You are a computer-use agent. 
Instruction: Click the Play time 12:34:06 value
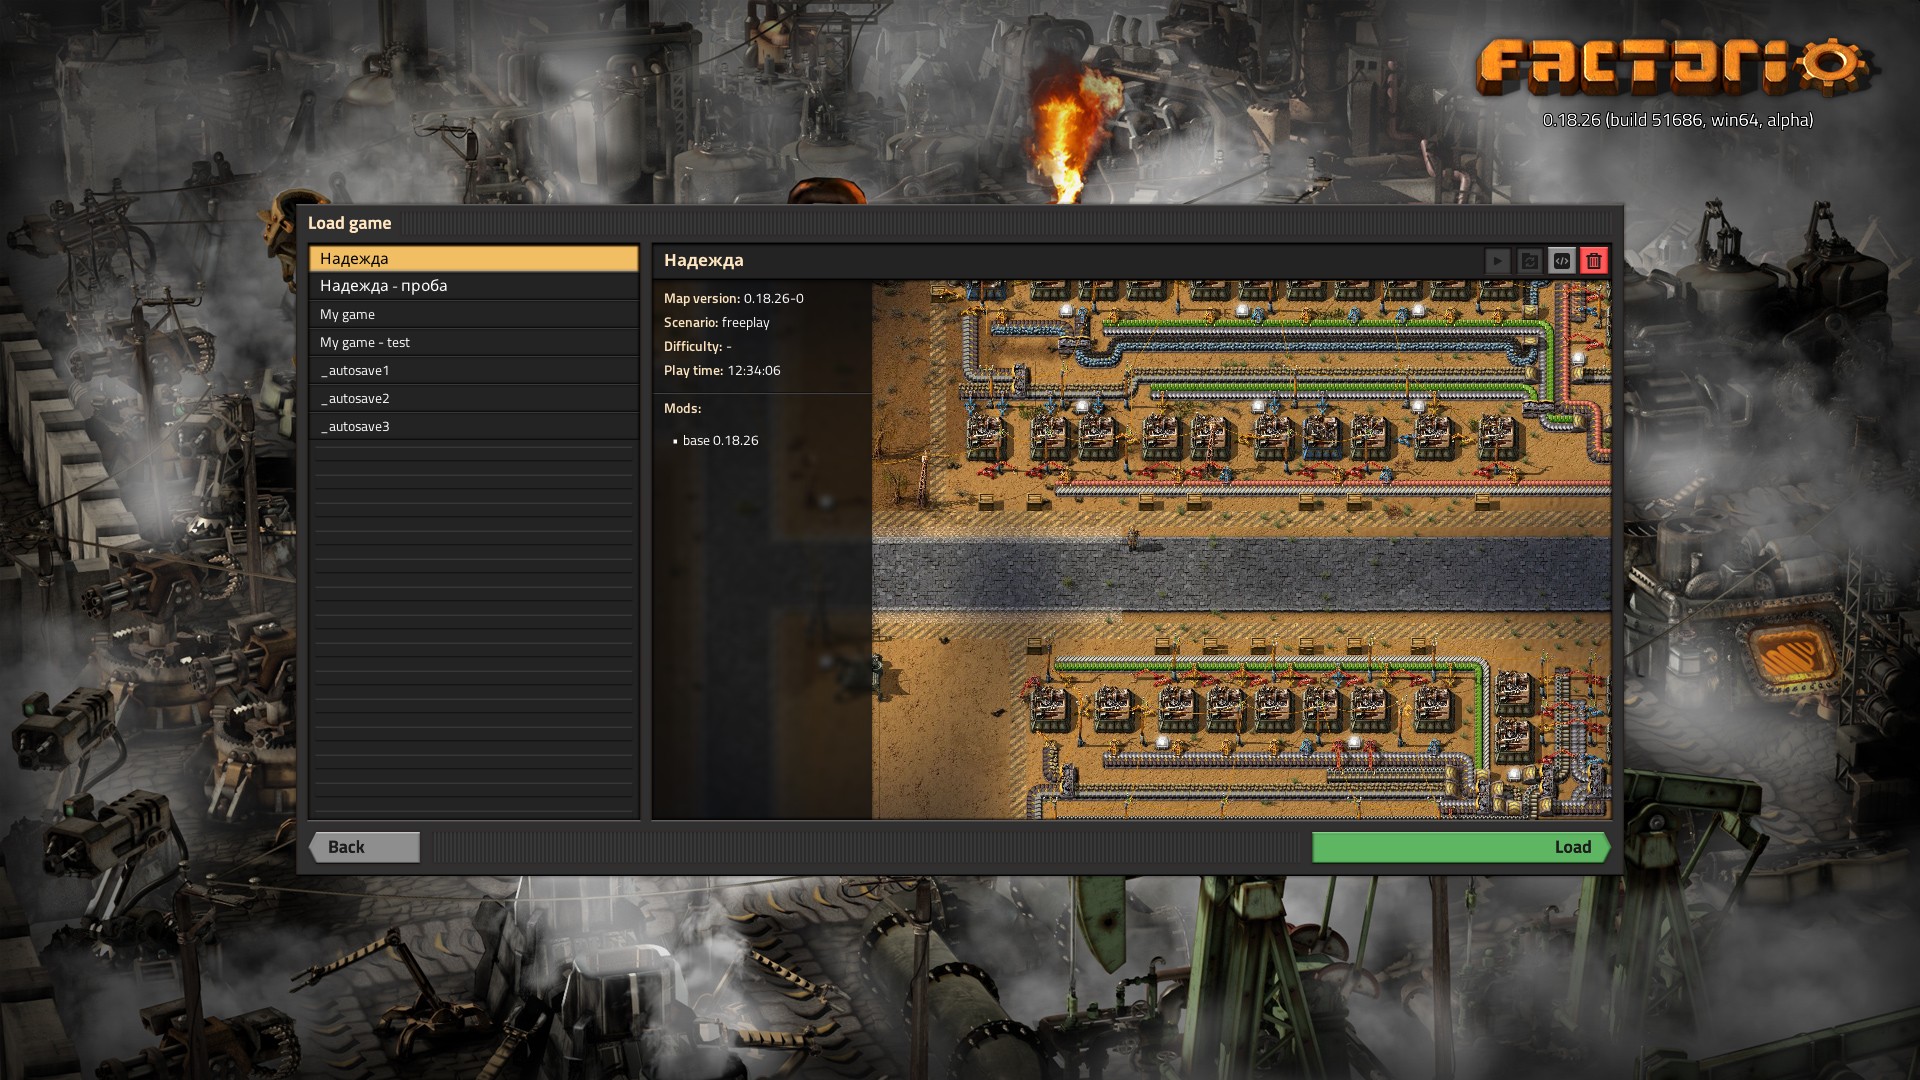coord(754,370)
